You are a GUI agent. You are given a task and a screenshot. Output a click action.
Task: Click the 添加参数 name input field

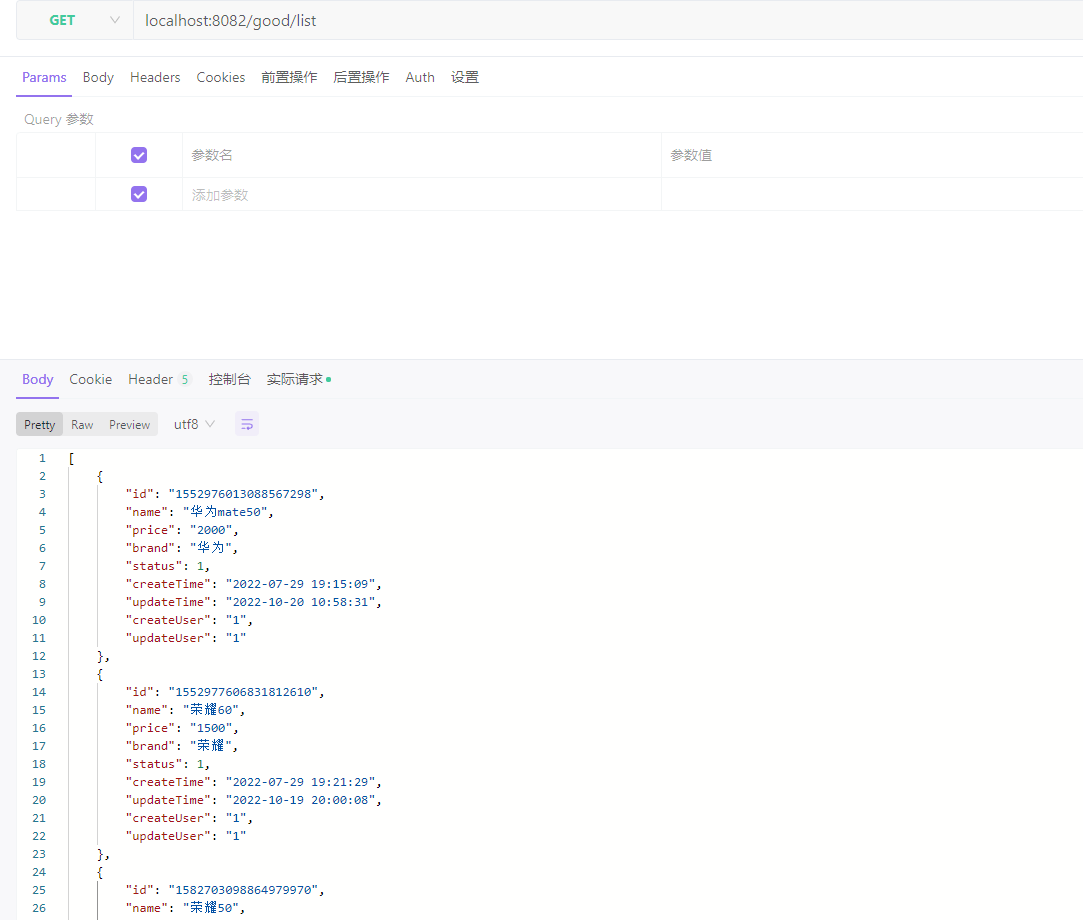click(420, 195)
